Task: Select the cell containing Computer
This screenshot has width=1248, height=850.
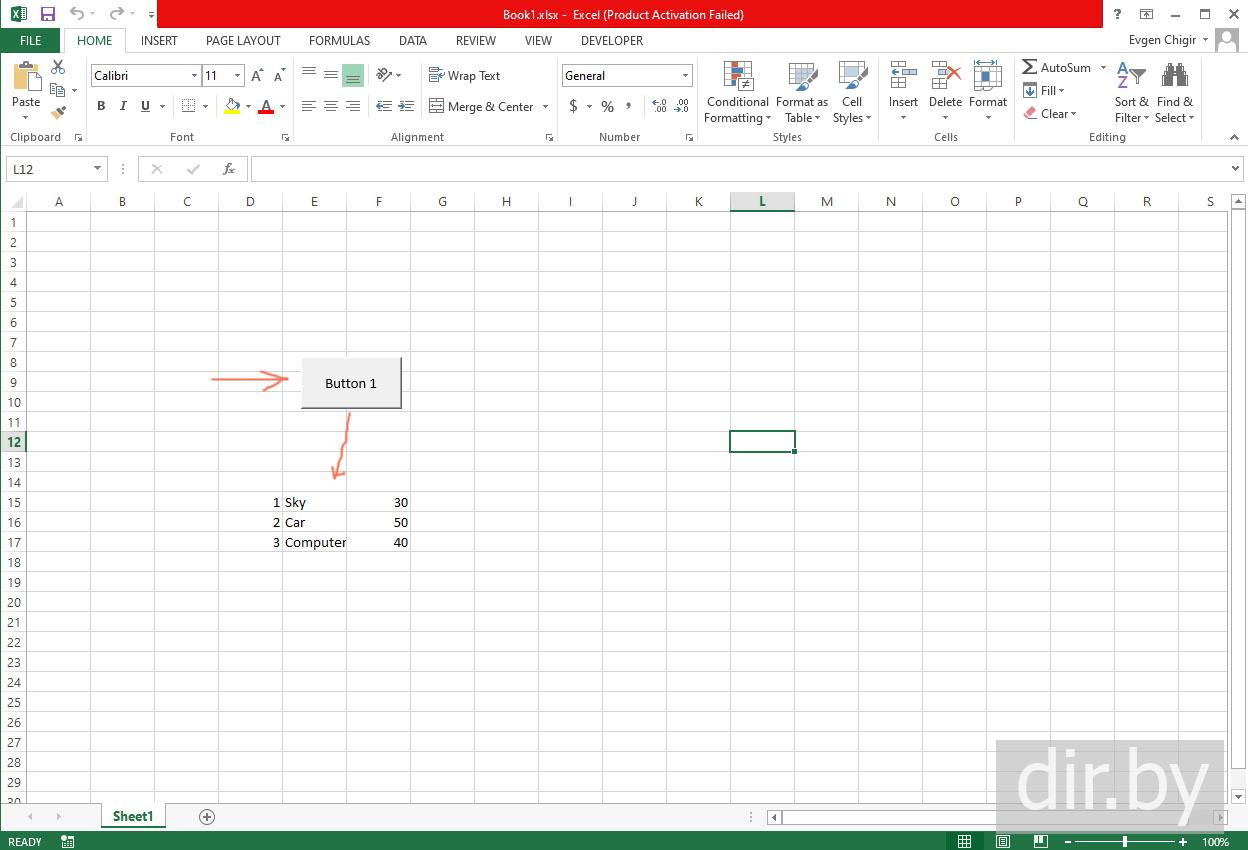Action: (x=314, y=542)
